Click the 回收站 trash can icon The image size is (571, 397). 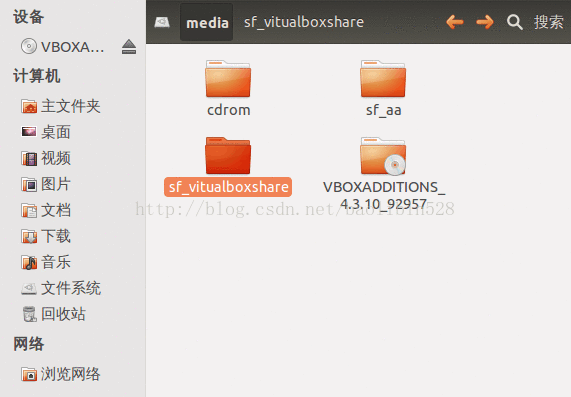[x=29, y=314]
